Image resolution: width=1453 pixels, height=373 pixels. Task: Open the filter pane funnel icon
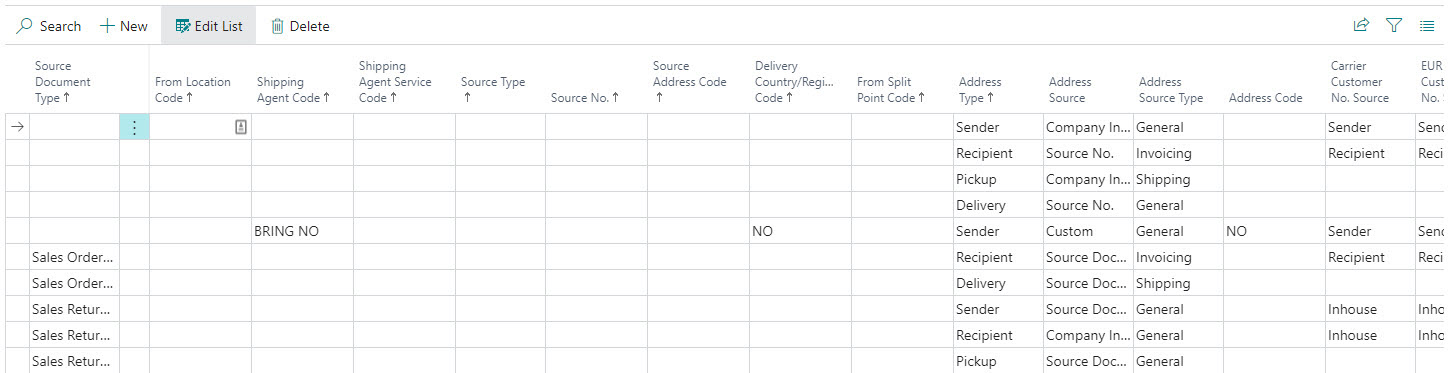[x=1394, y=25]
